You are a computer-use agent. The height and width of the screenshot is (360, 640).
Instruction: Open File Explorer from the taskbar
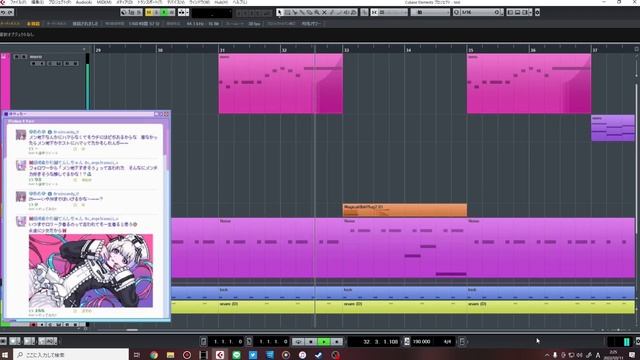point(170,355)
